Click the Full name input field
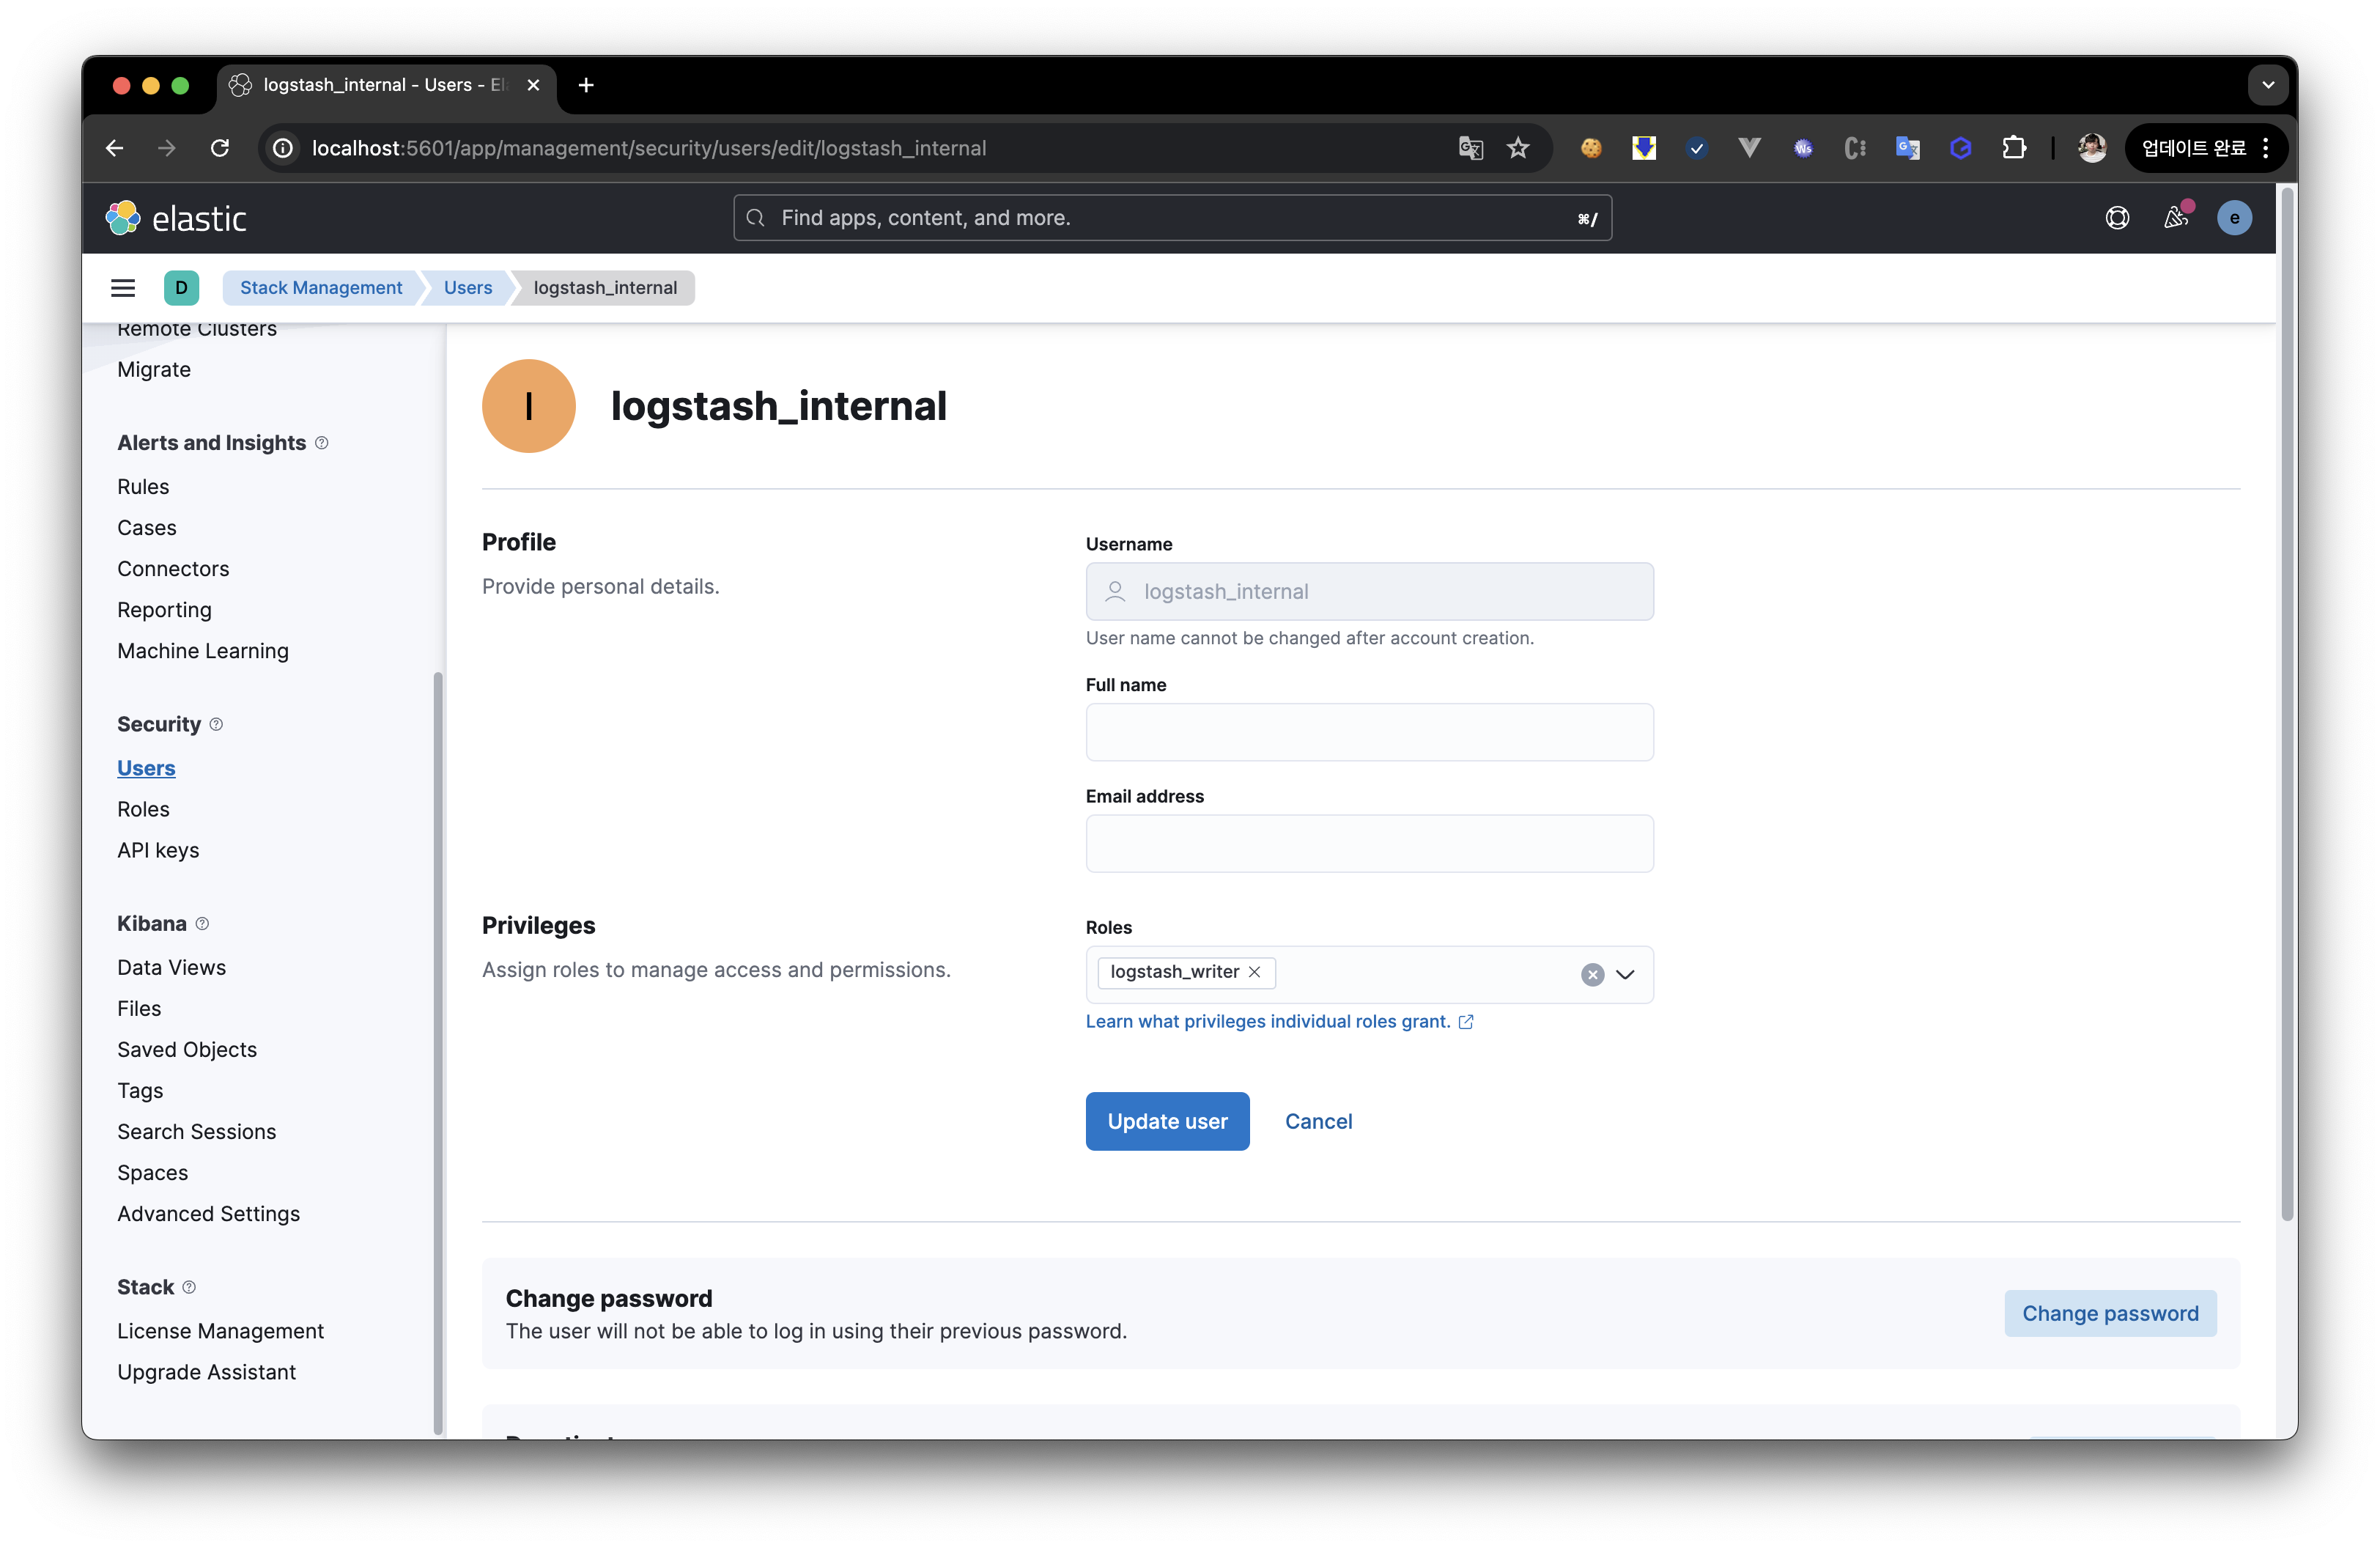Screen dimensions: 2380x1548 (1368, 732)
